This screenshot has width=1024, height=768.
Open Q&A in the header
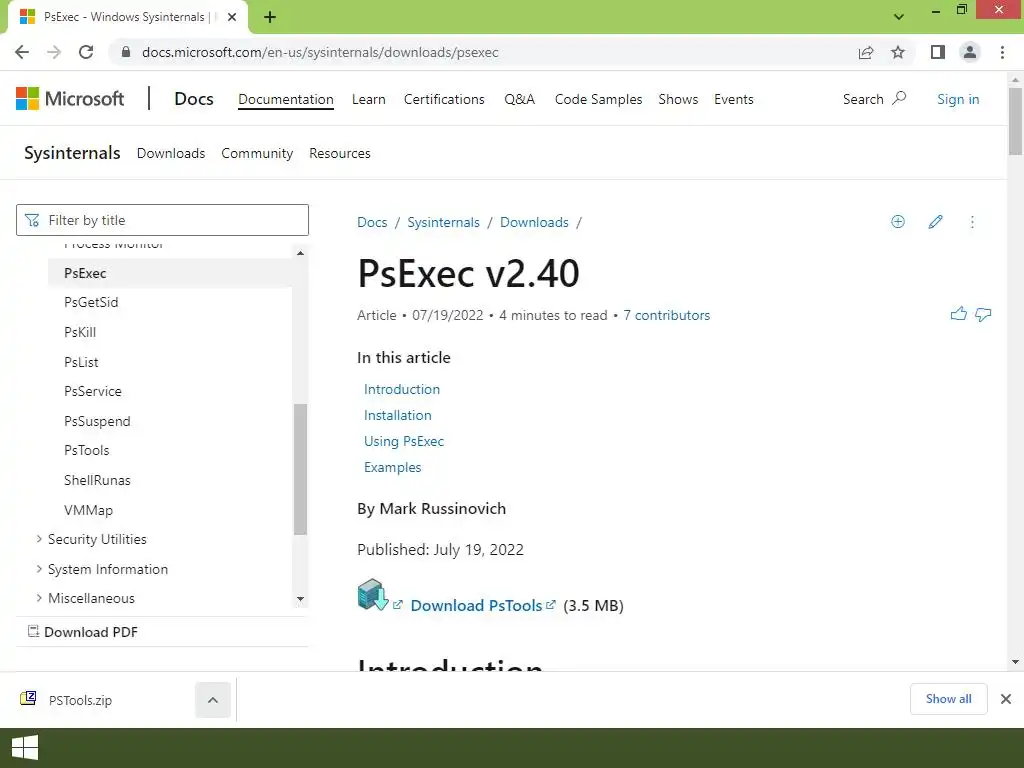click(519, 99)
